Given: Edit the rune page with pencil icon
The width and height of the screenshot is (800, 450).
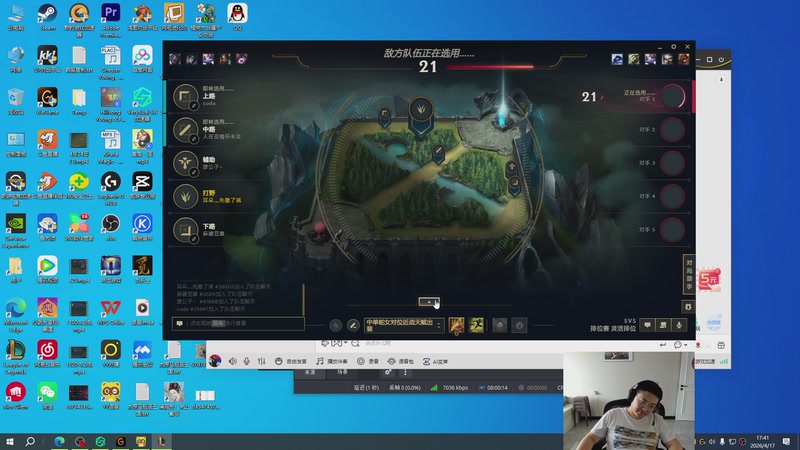Looking at the screenshot, I should point(353,325).
